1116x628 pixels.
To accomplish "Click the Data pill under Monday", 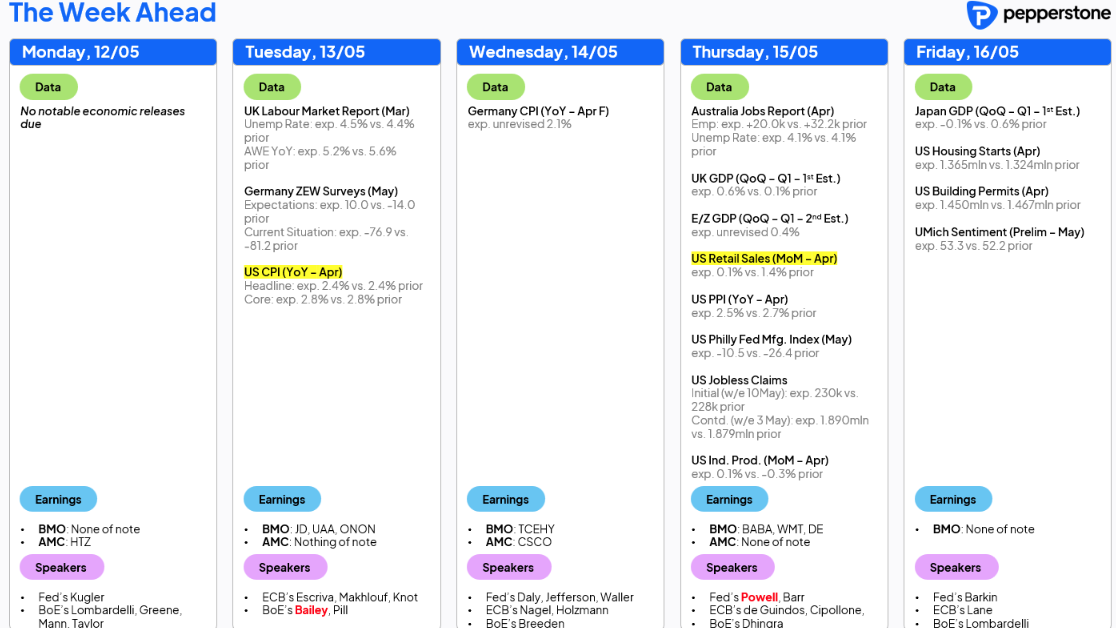I will (x=48, y=87).
